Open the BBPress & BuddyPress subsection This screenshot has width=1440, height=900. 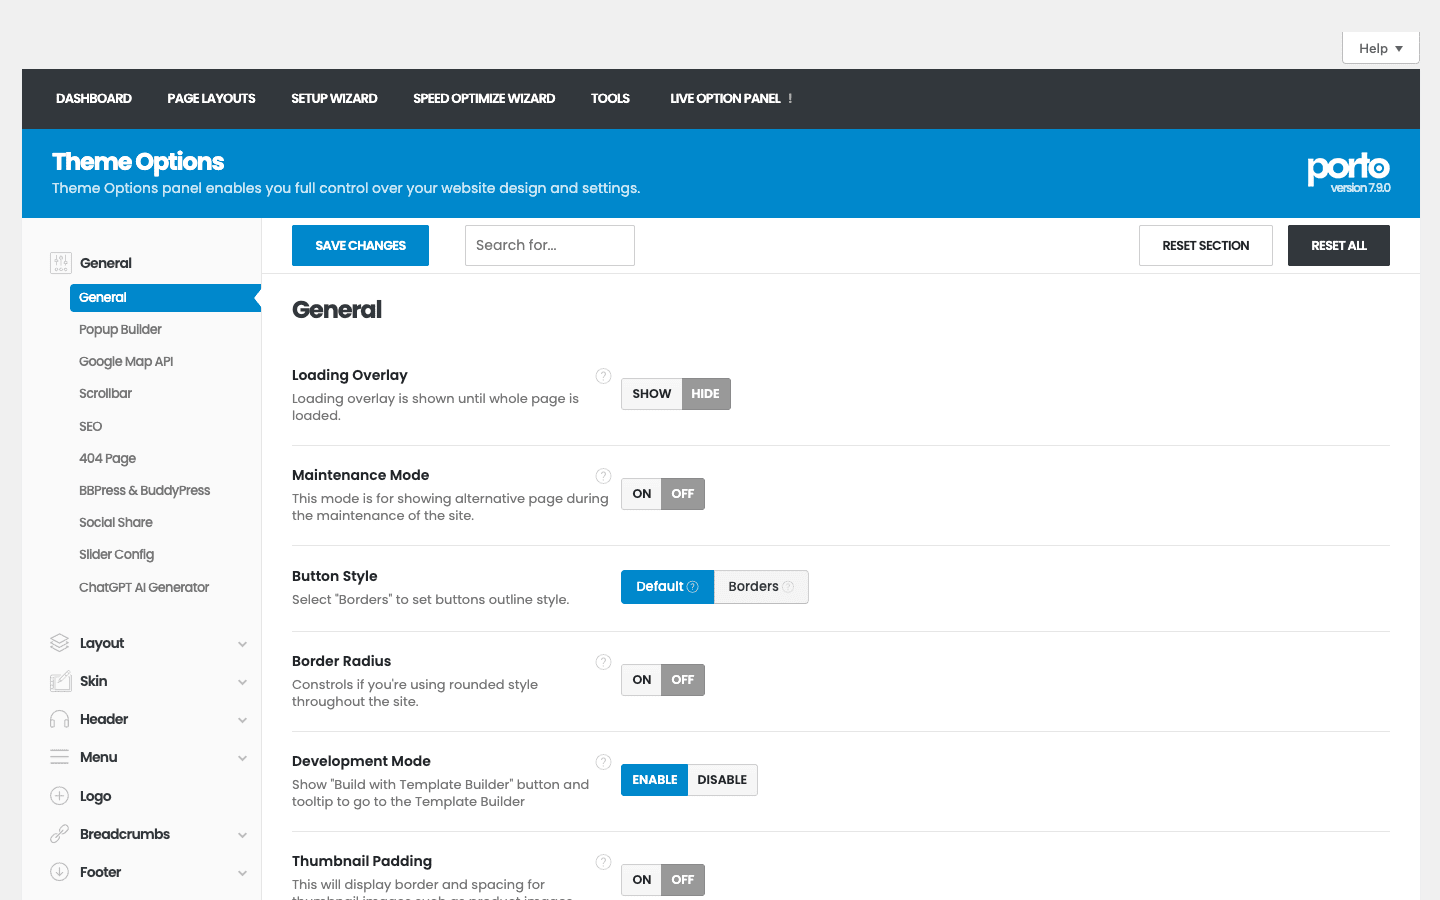tap(144, 490)
